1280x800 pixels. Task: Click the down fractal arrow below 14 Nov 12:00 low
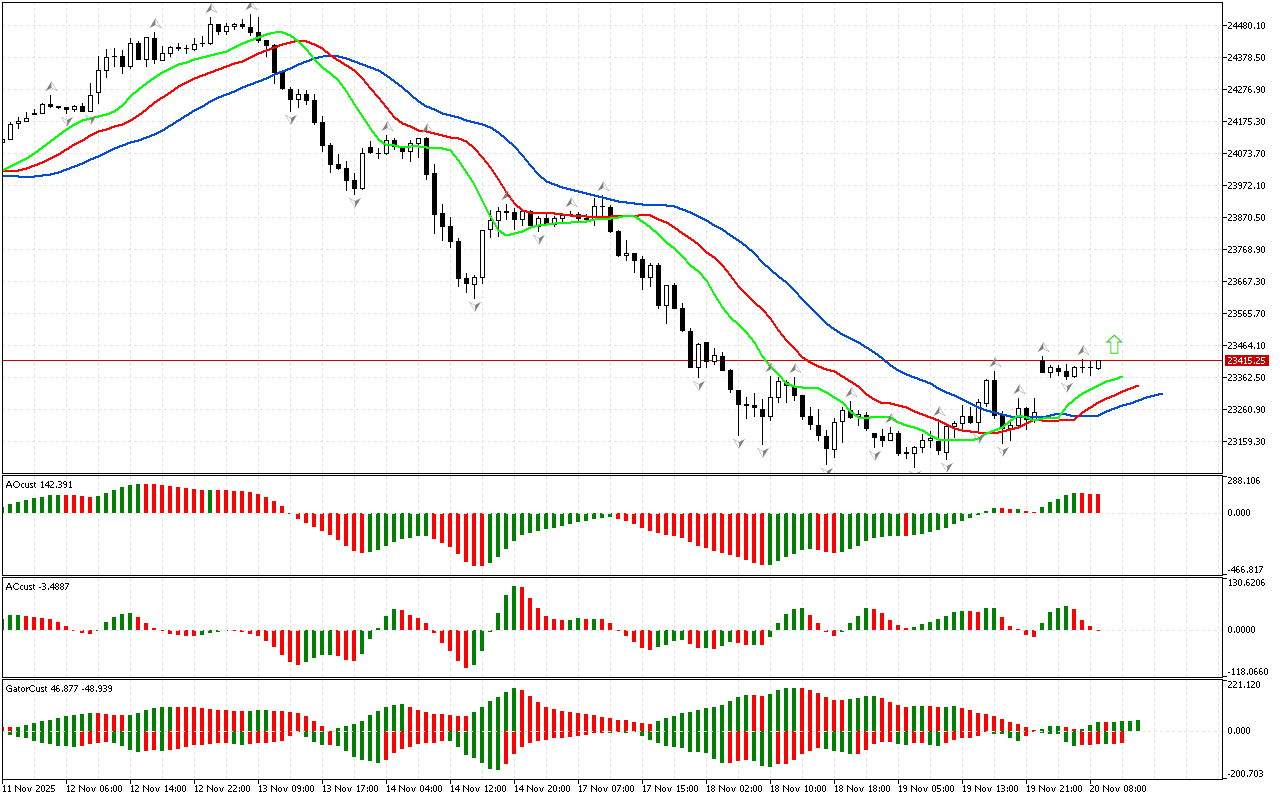[473, 304]
